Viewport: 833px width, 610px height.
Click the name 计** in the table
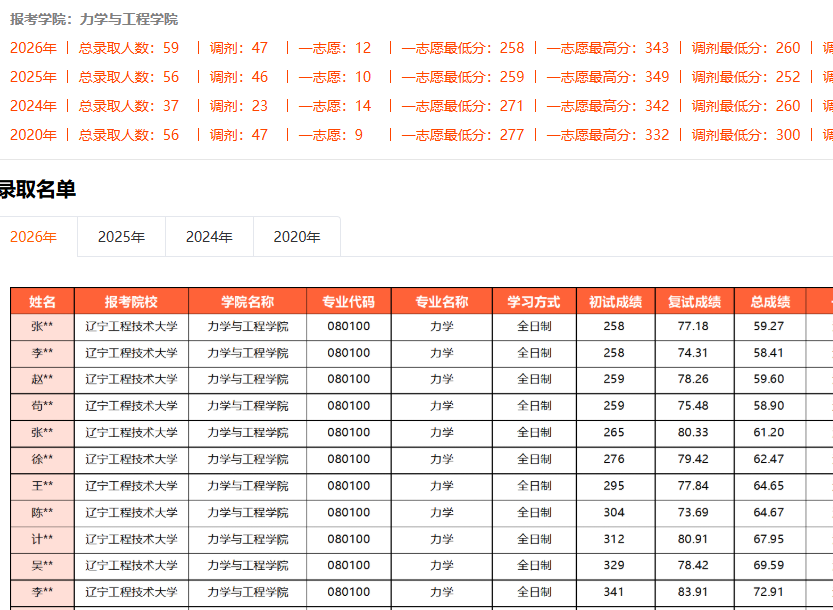click(42, 539)
